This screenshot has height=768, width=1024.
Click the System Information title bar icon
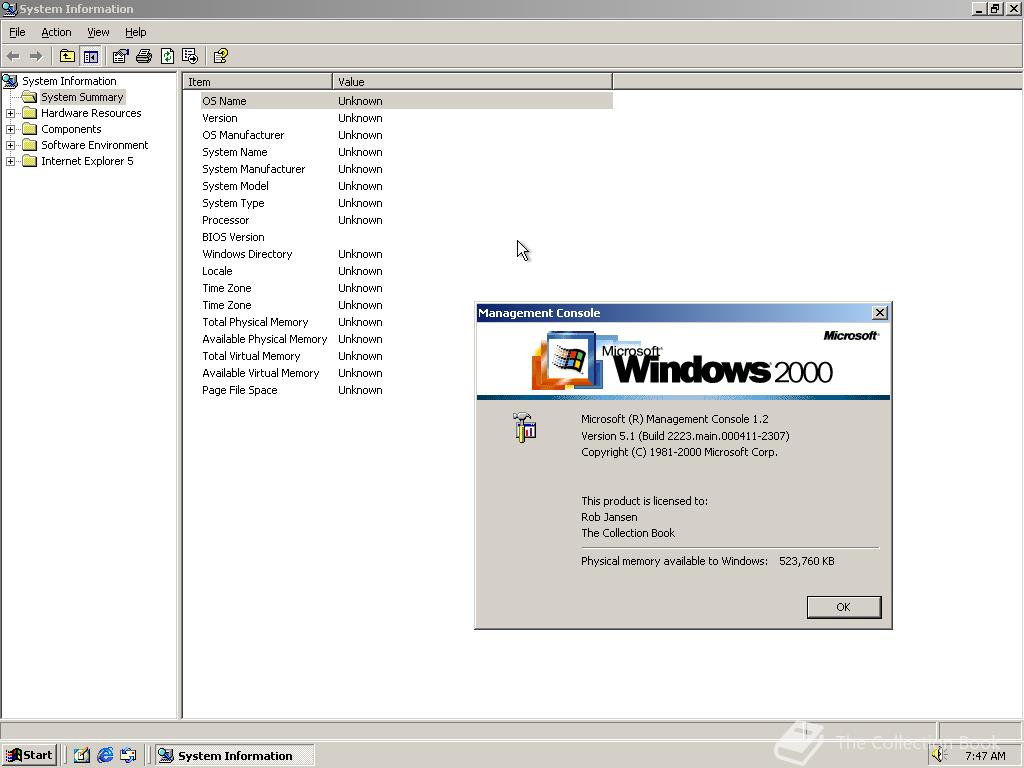(9, 9)
